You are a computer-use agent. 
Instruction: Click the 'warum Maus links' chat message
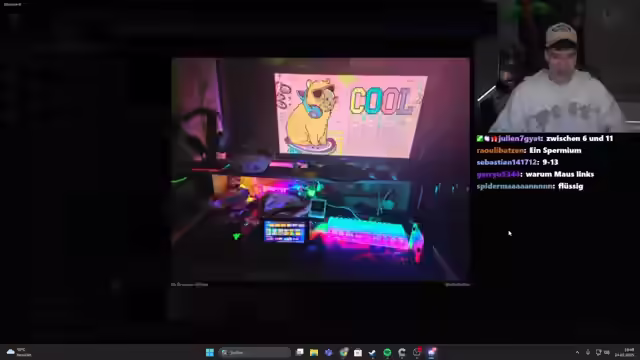560,174
